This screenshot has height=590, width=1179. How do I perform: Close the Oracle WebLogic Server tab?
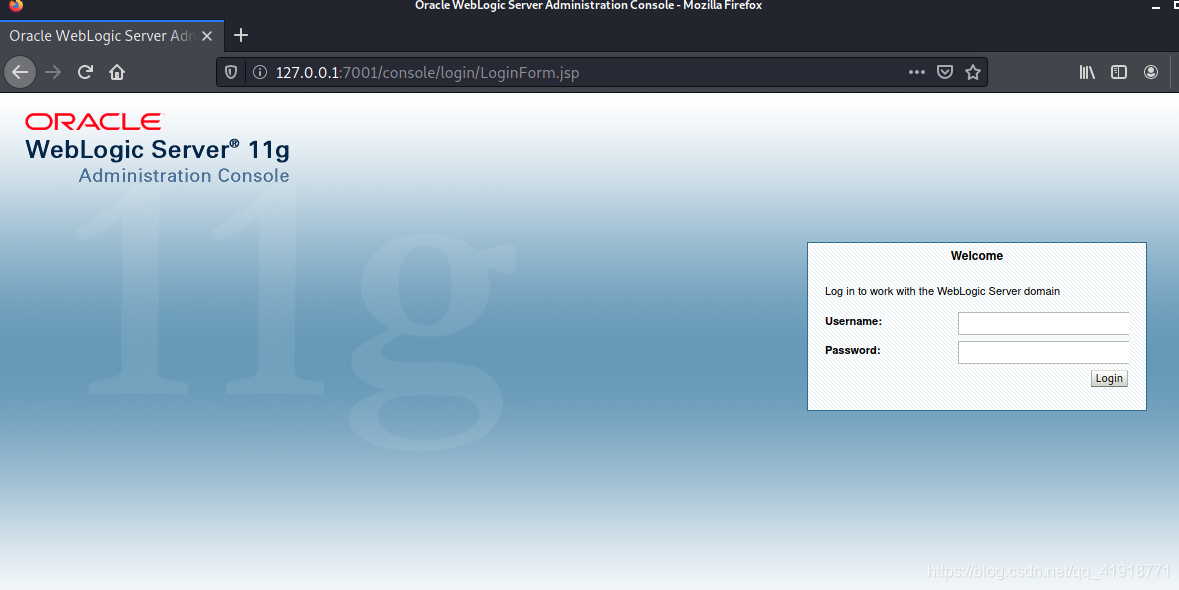(x=207, y=36)
